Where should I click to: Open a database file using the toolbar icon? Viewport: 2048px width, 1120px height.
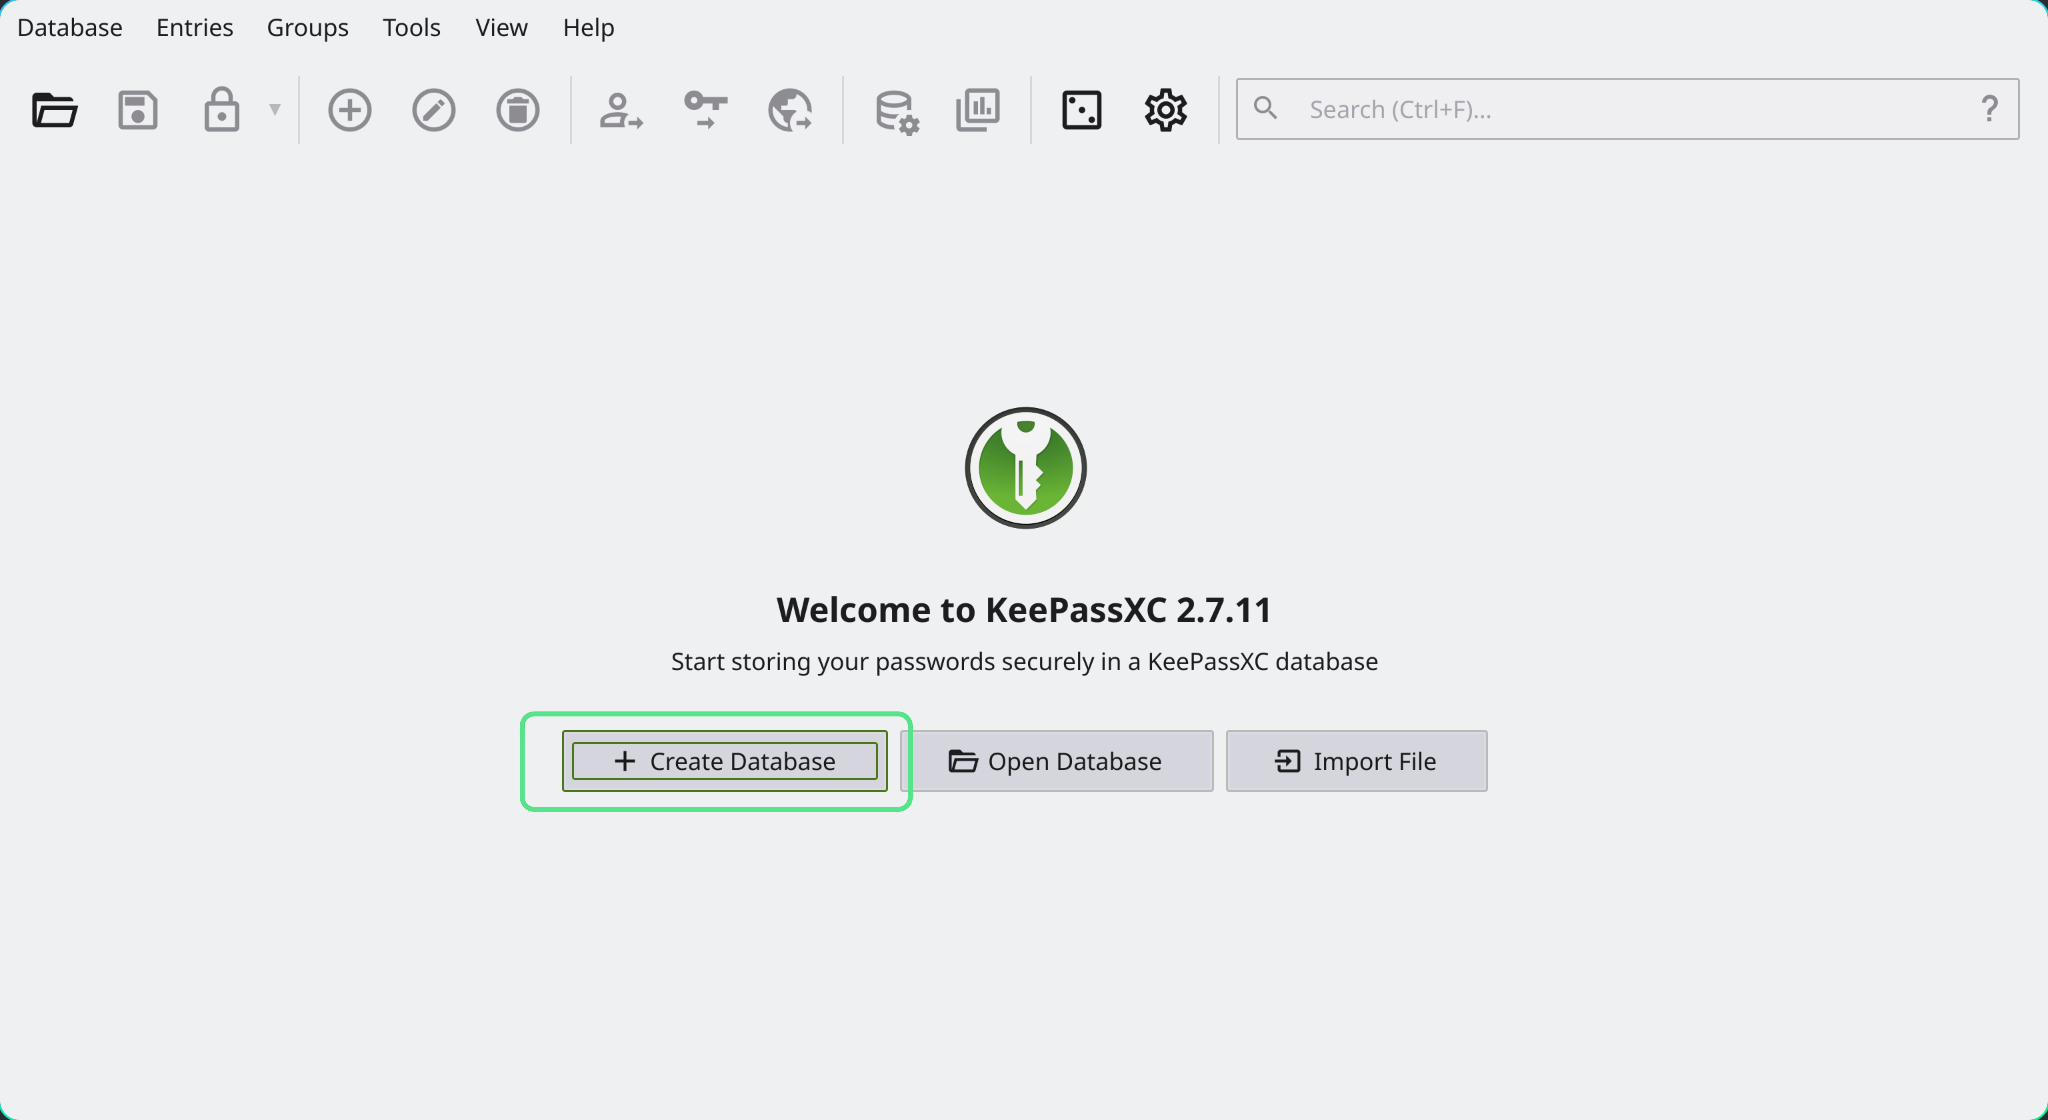point(55,110)
